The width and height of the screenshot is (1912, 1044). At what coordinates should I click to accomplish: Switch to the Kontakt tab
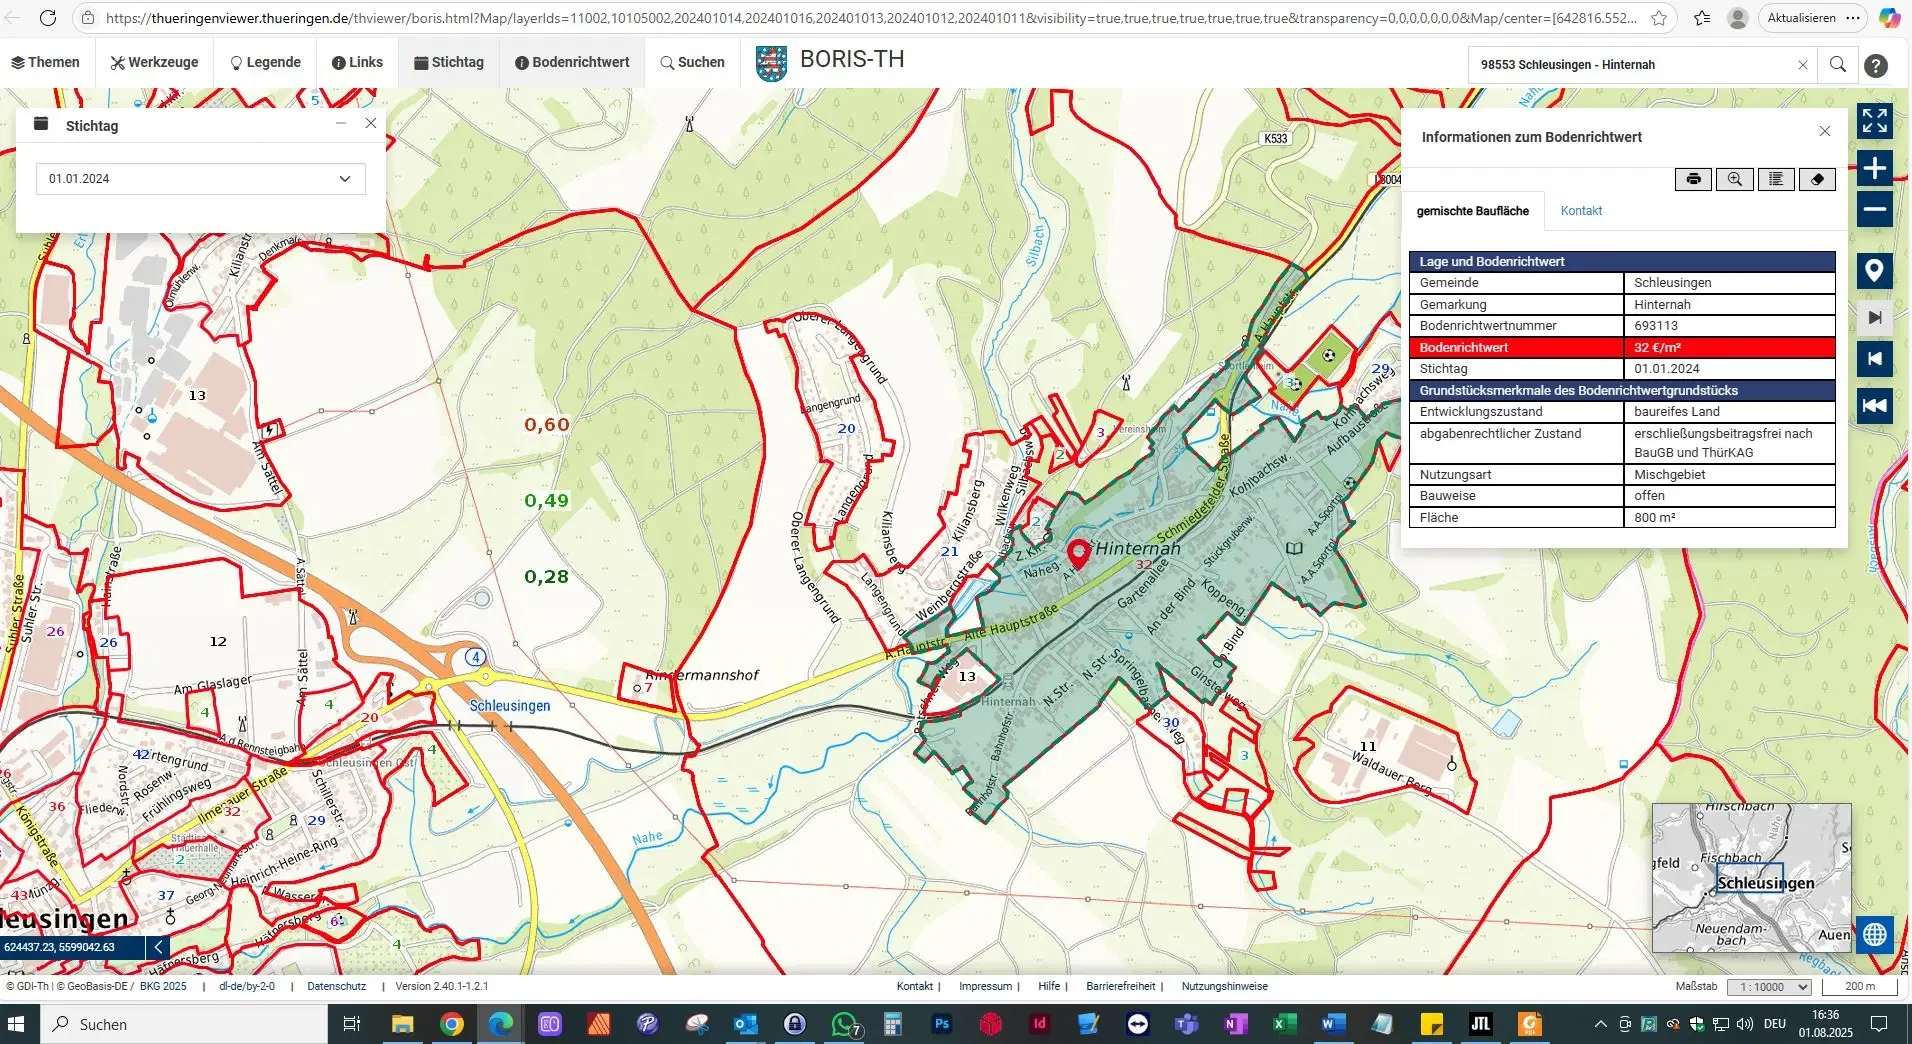[1581, 211]
